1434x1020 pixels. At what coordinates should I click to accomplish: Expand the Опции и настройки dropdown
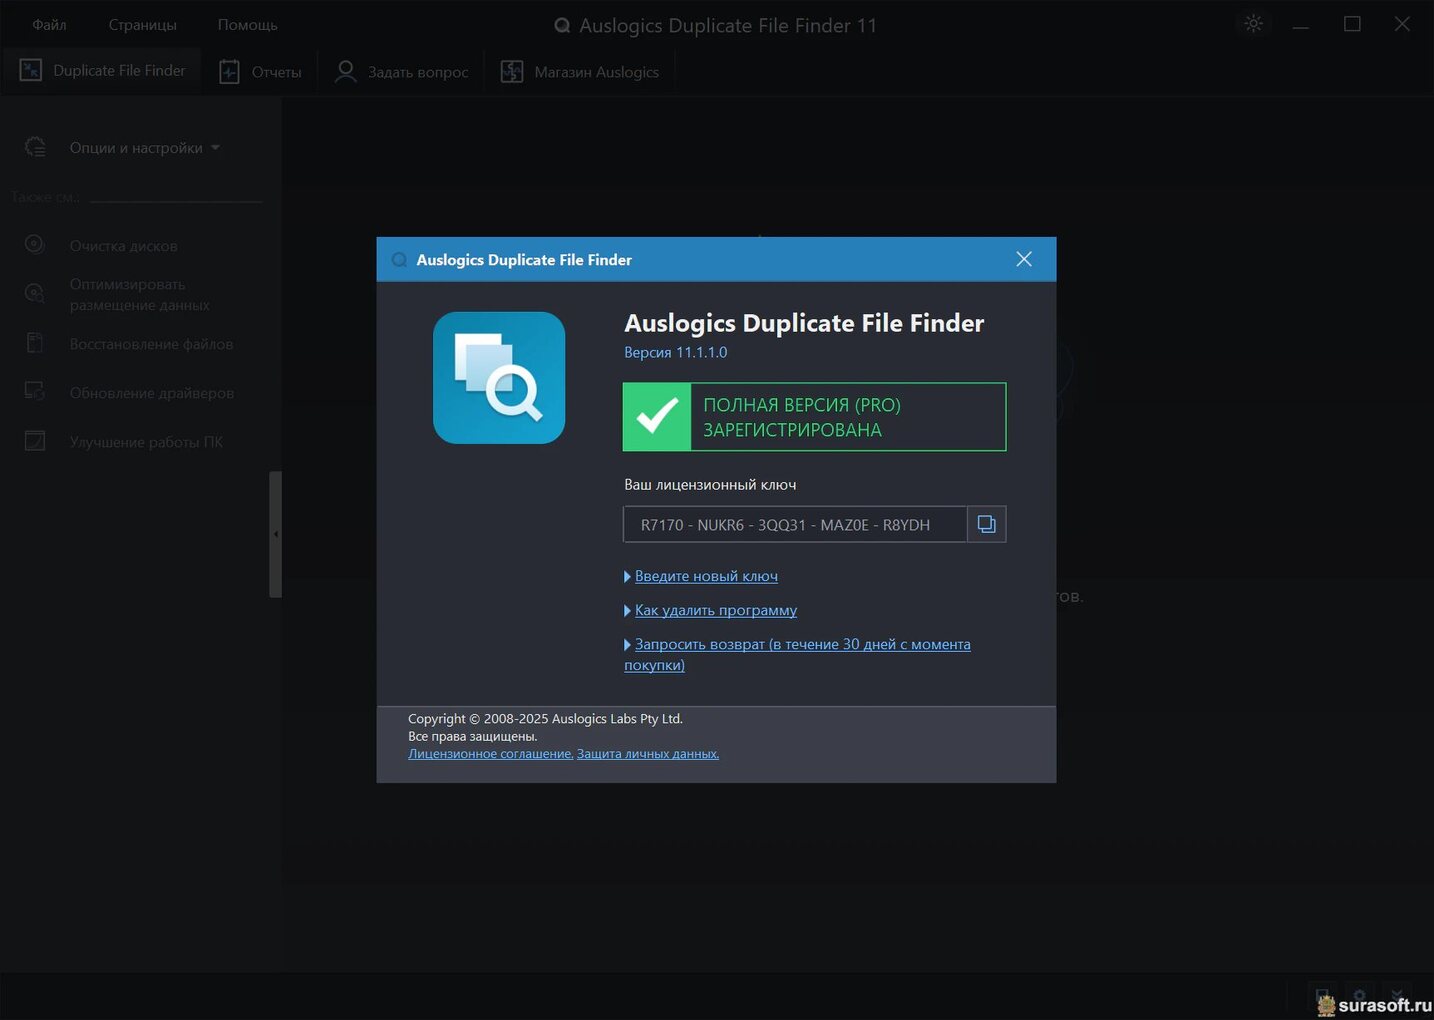[x=145, y=148]
